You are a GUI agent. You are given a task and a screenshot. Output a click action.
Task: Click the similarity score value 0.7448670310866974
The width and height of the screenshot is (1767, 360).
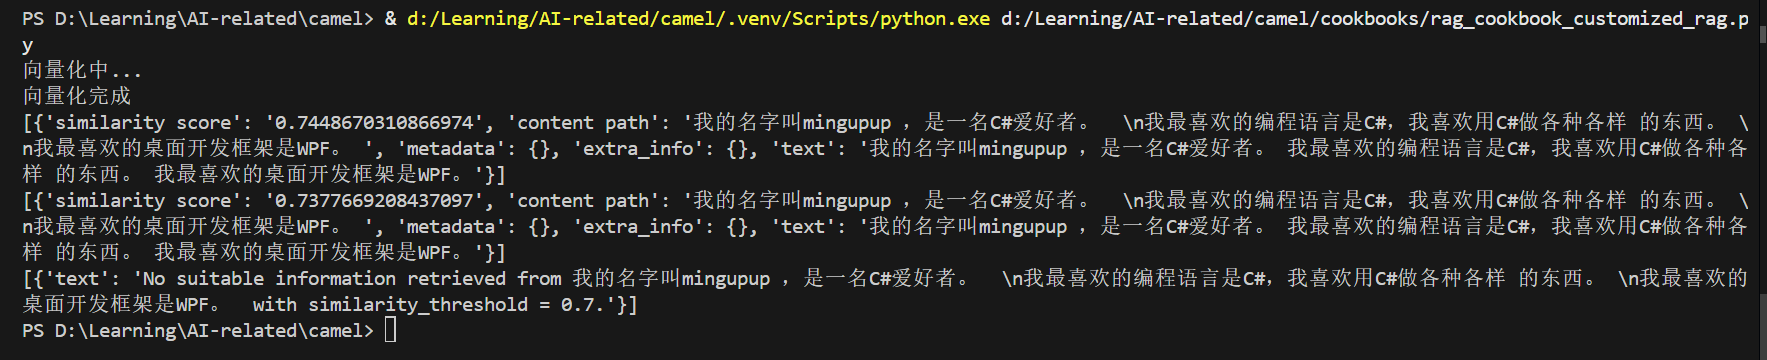[x=374, y=122]
